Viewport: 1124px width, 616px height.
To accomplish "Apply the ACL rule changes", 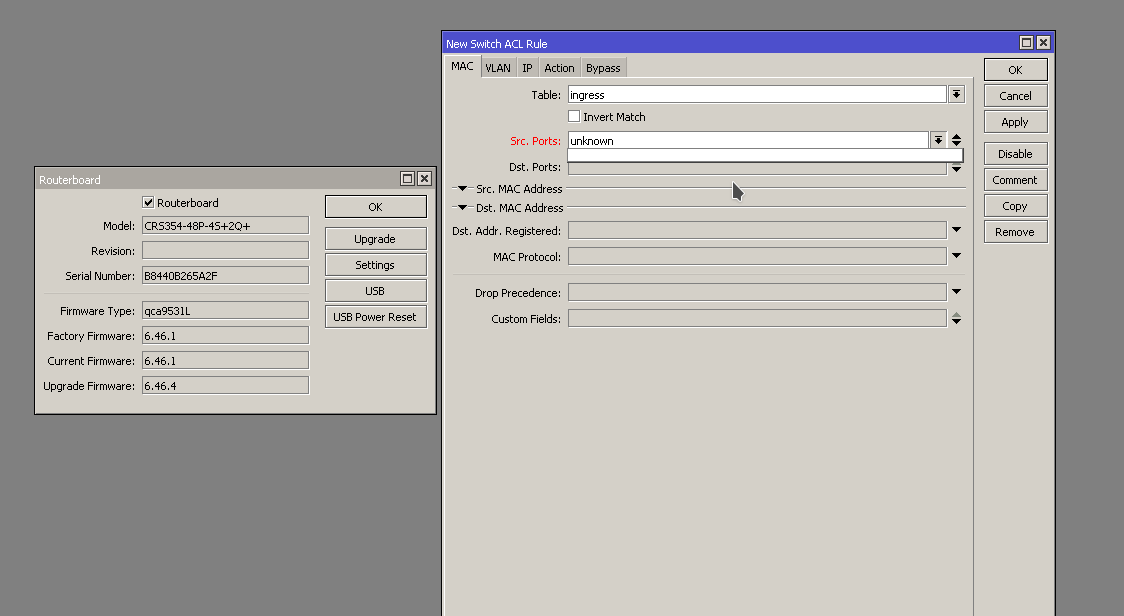I will pos(1016,122).
